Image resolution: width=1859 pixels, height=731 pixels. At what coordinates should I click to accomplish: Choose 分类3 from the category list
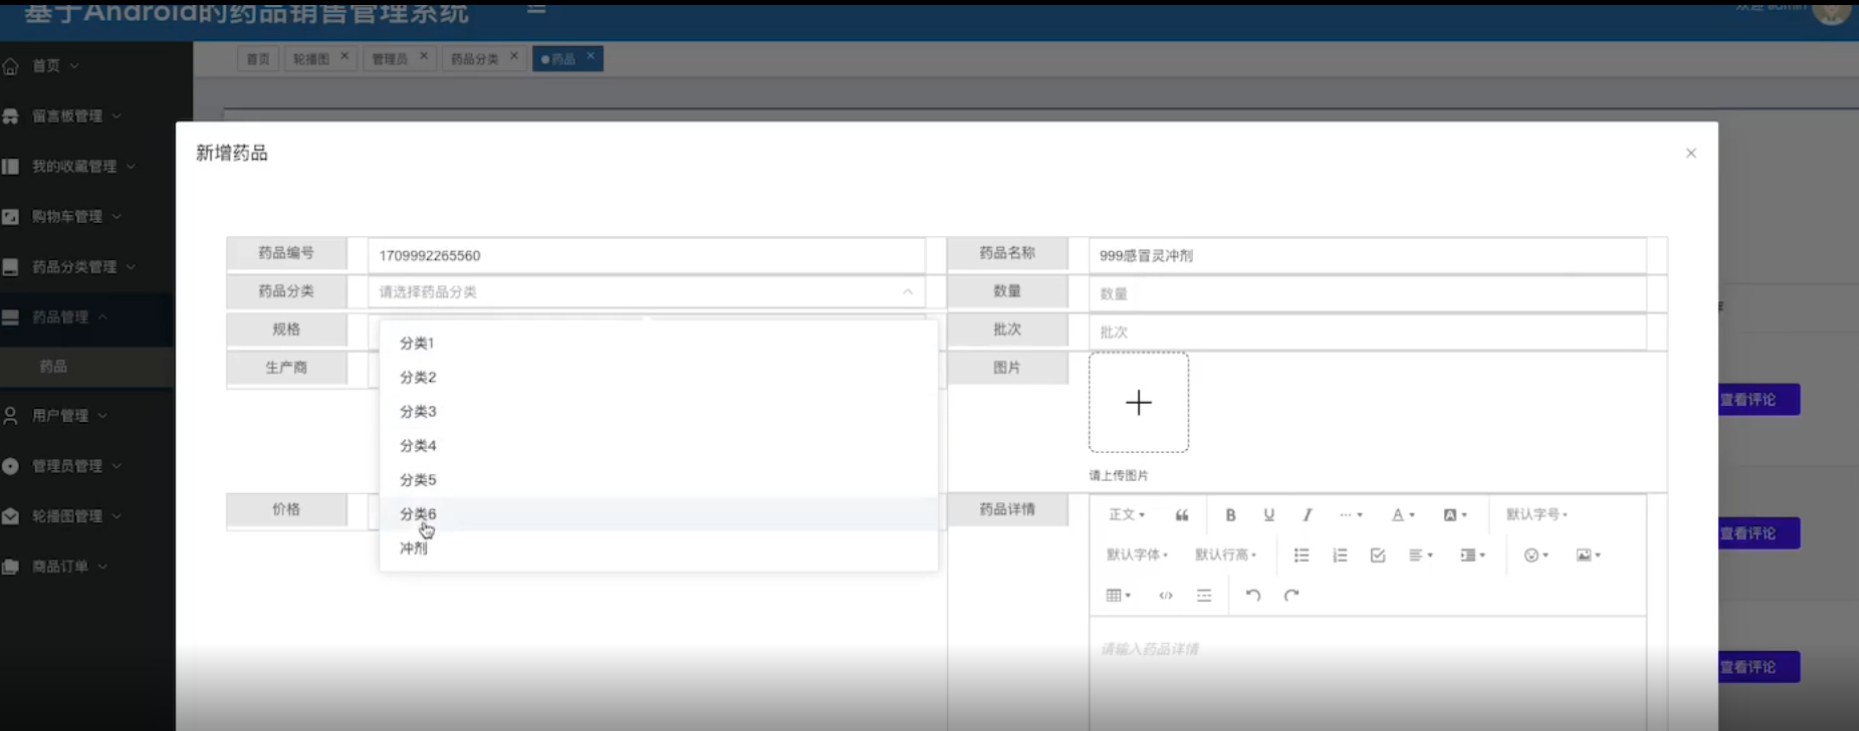point(659,411)
